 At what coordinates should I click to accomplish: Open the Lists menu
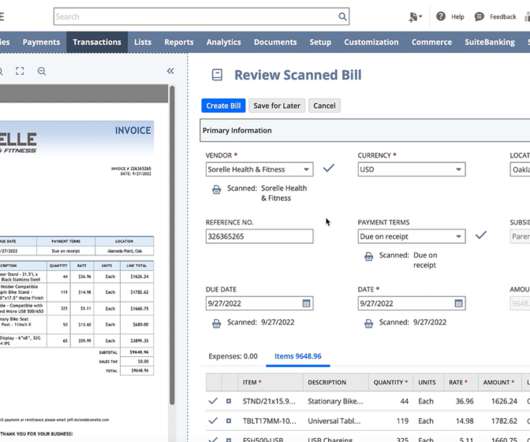[x=142, y=42]
